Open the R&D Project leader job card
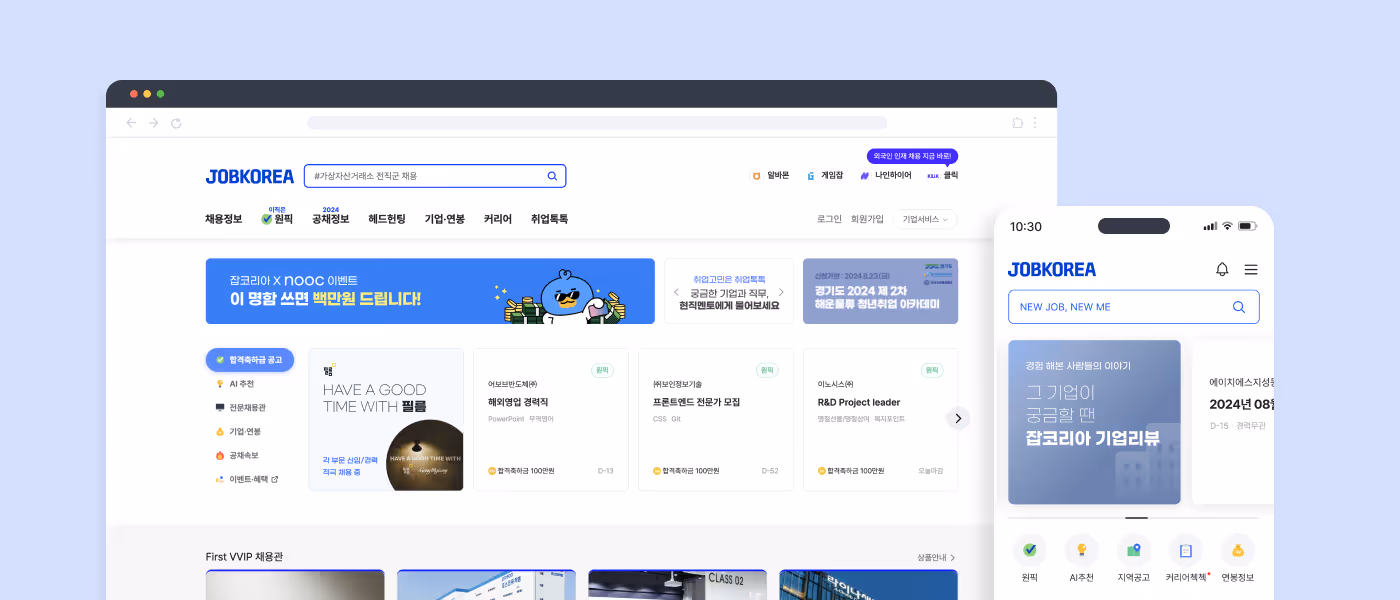Viewport: 1400px width, 600px height. (880, 420)
